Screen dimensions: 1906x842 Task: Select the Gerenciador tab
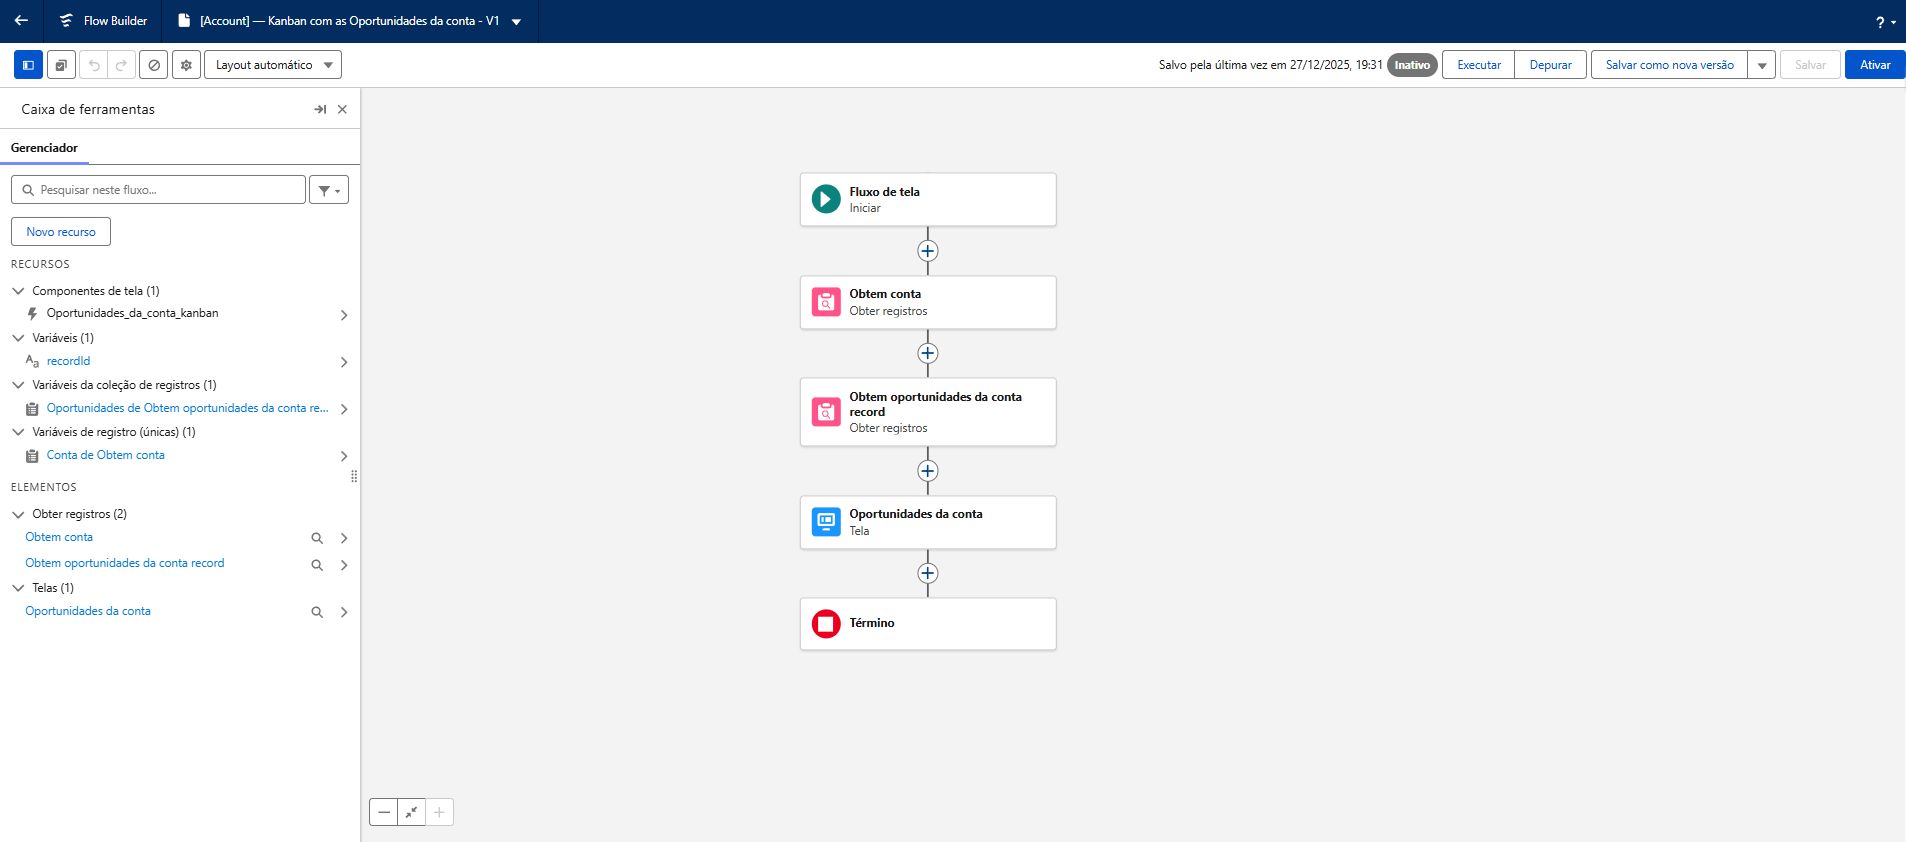click(44, 148)
